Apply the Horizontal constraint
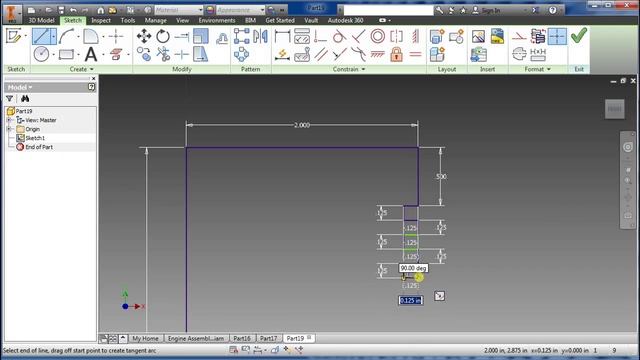 point(378,54)
